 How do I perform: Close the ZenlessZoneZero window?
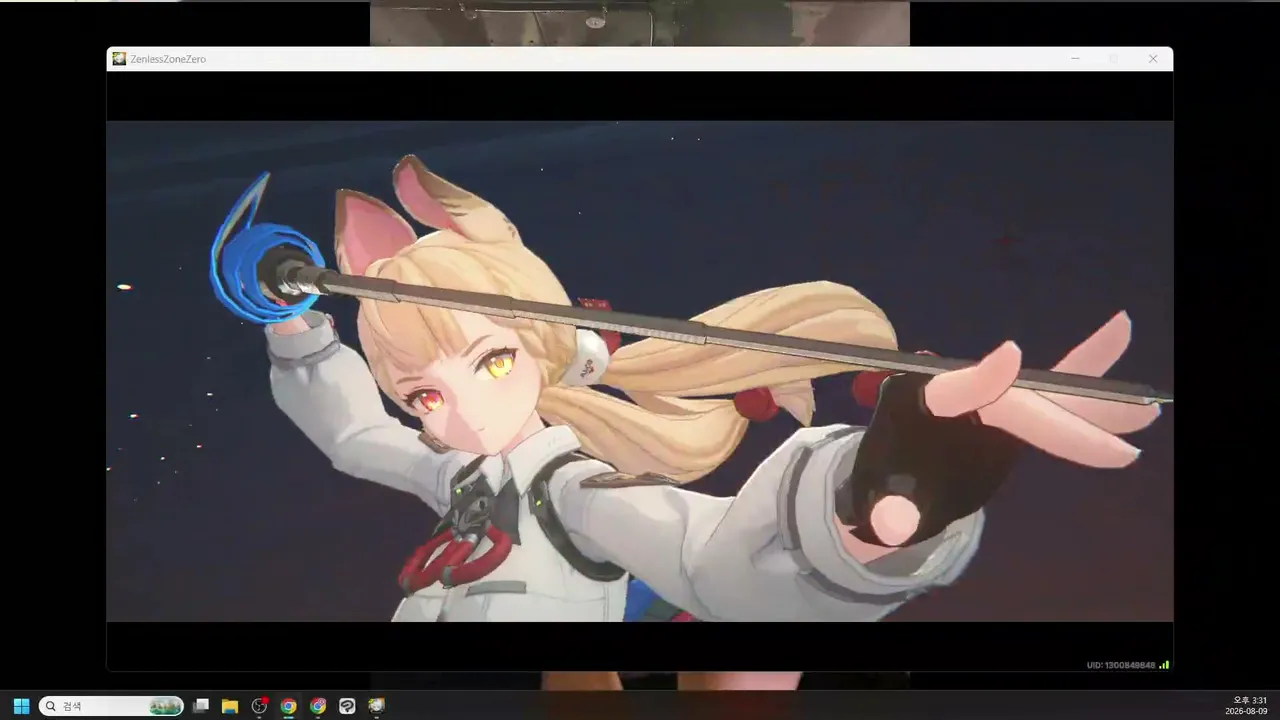pyautogui.click(x=1153, y=59)
